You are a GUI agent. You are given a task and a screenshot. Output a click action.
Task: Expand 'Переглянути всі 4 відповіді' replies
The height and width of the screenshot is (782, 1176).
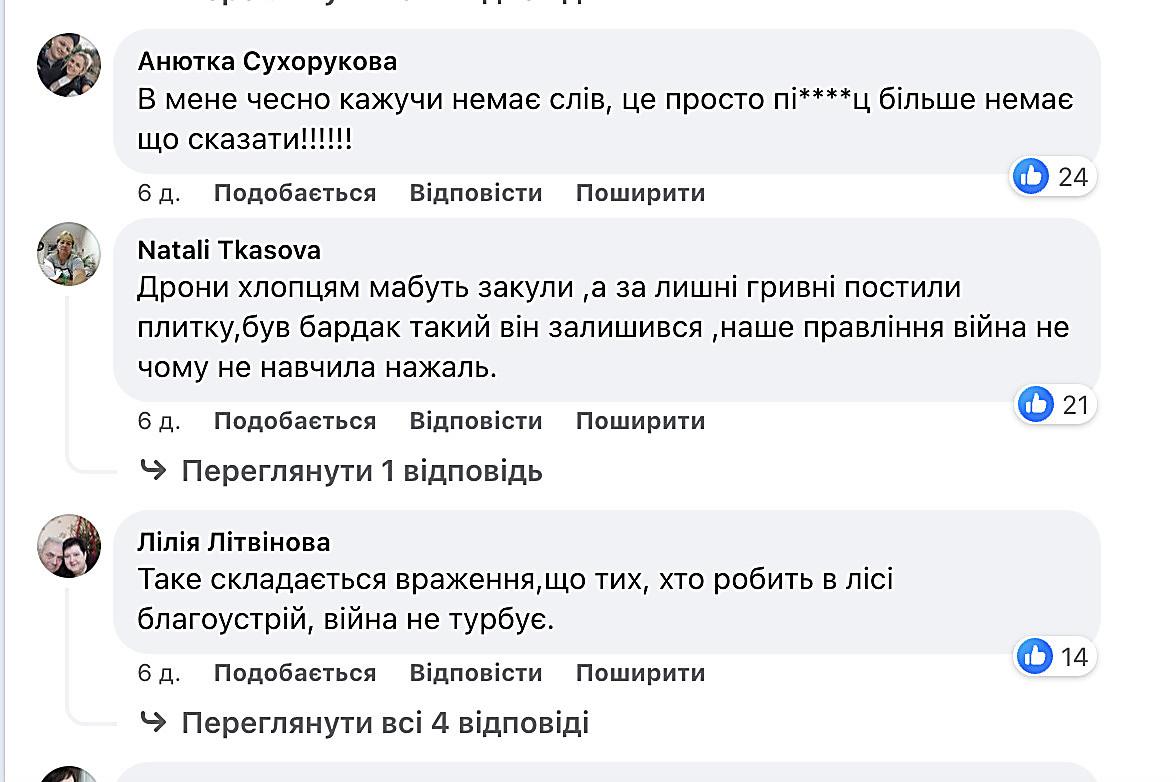385,723
